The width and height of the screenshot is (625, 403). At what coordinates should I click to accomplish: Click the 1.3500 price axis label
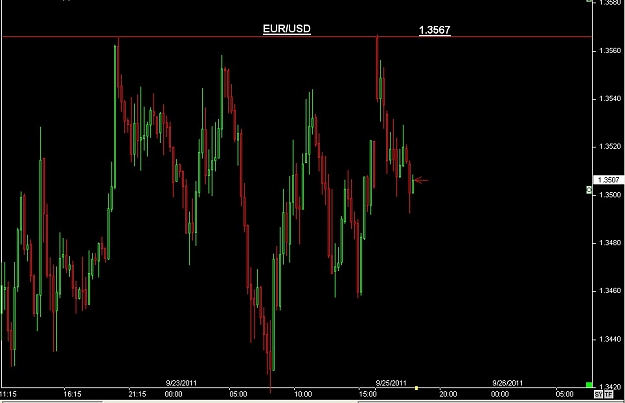[610, 195]
